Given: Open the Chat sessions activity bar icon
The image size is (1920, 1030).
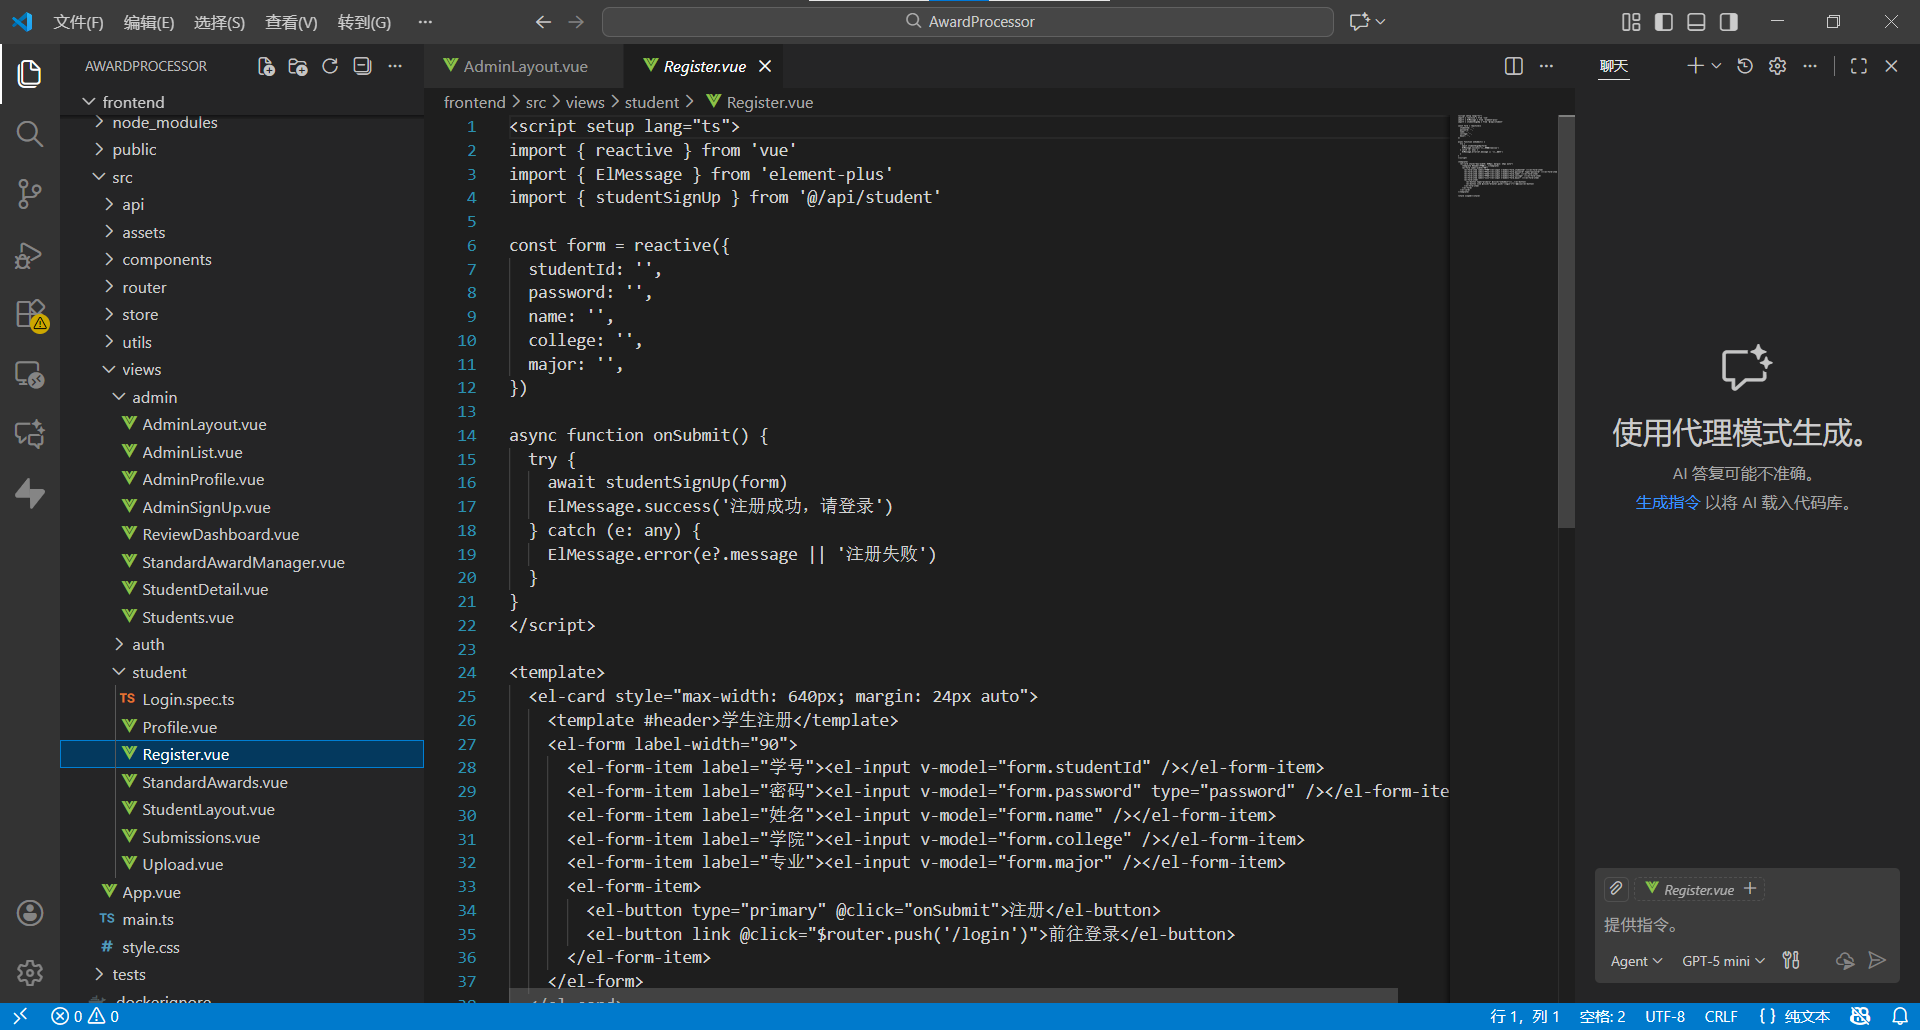Looking at the screenshot, I should (x=30, y=434).
